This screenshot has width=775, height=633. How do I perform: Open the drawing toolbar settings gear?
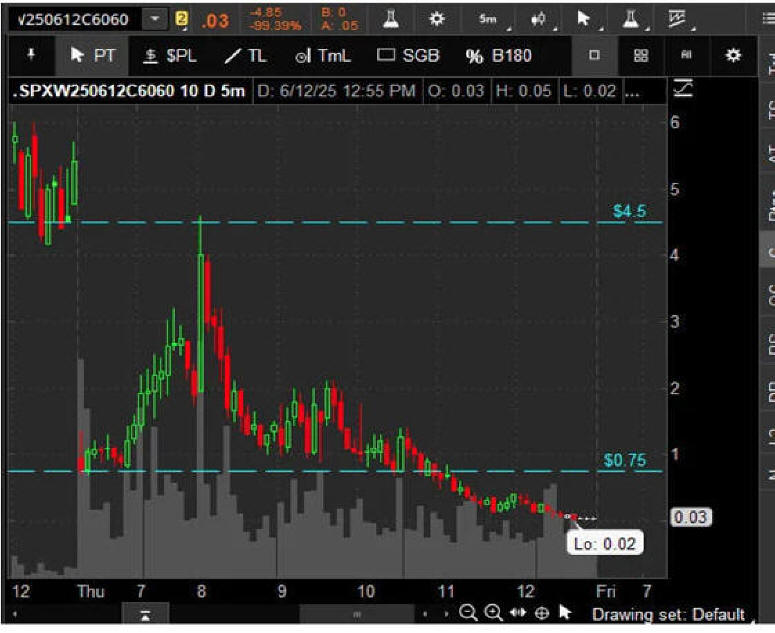point(733,55)
